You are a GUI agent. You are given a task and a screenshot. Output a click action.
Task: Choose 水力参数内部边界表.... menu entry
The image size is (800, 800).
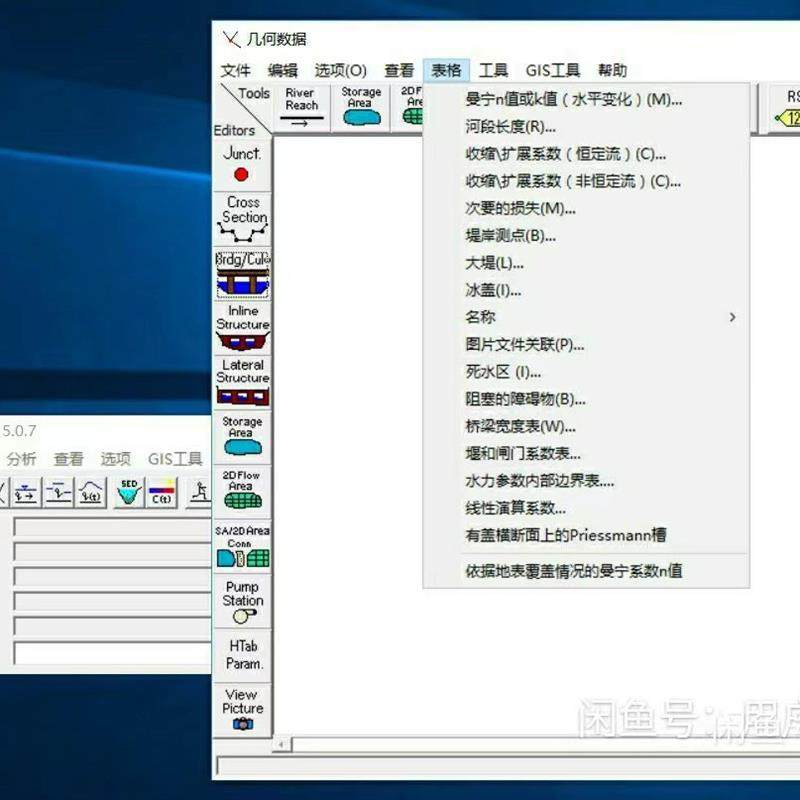pyautogui.click(x=586, y=481)
